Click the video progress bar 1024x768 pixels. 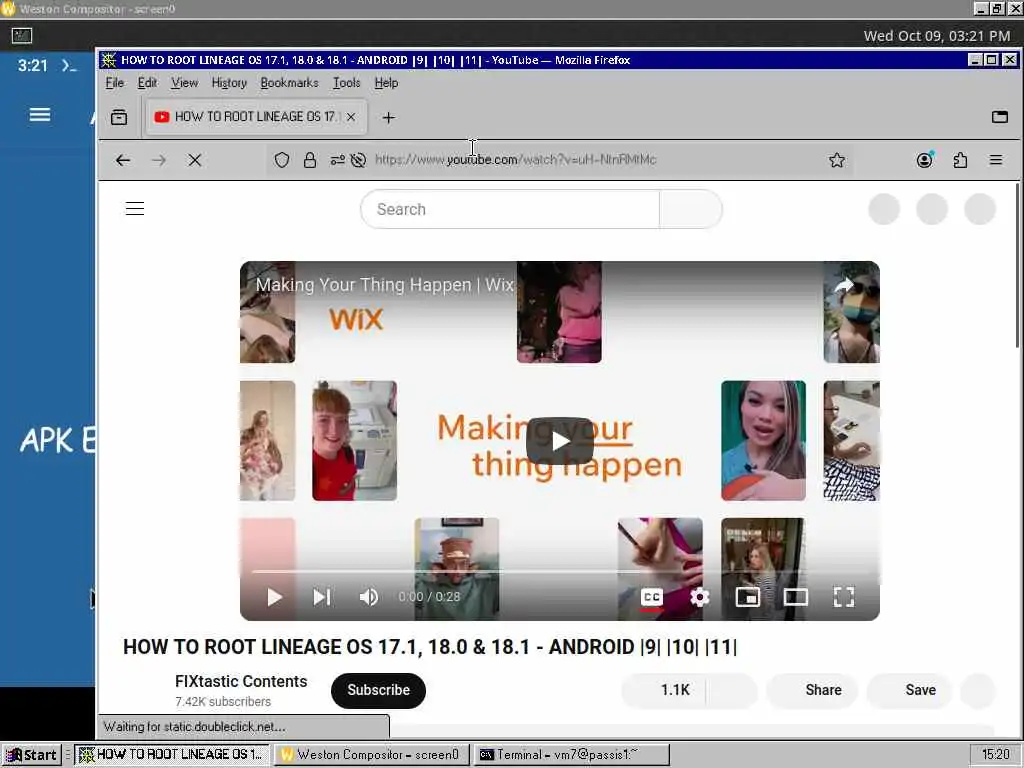point(560,571)
